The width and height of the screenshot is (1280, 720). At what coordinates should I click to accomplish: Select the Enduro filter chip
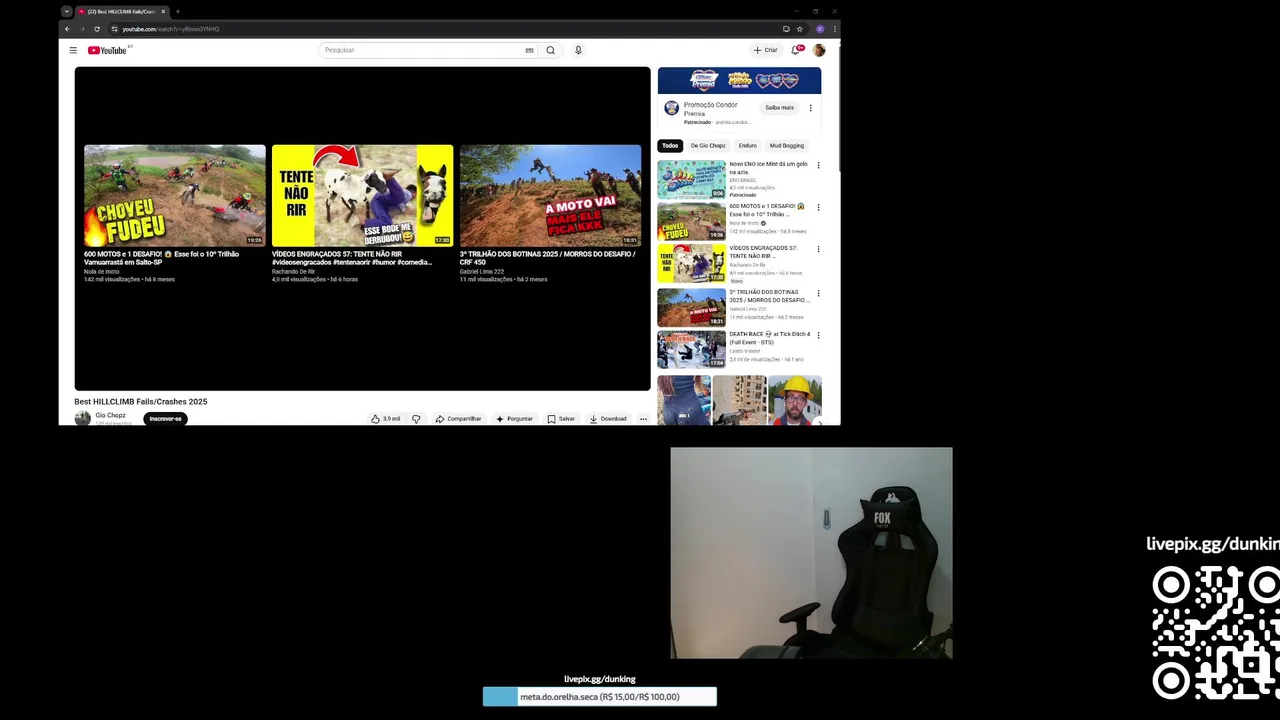[x=748, y=146]
